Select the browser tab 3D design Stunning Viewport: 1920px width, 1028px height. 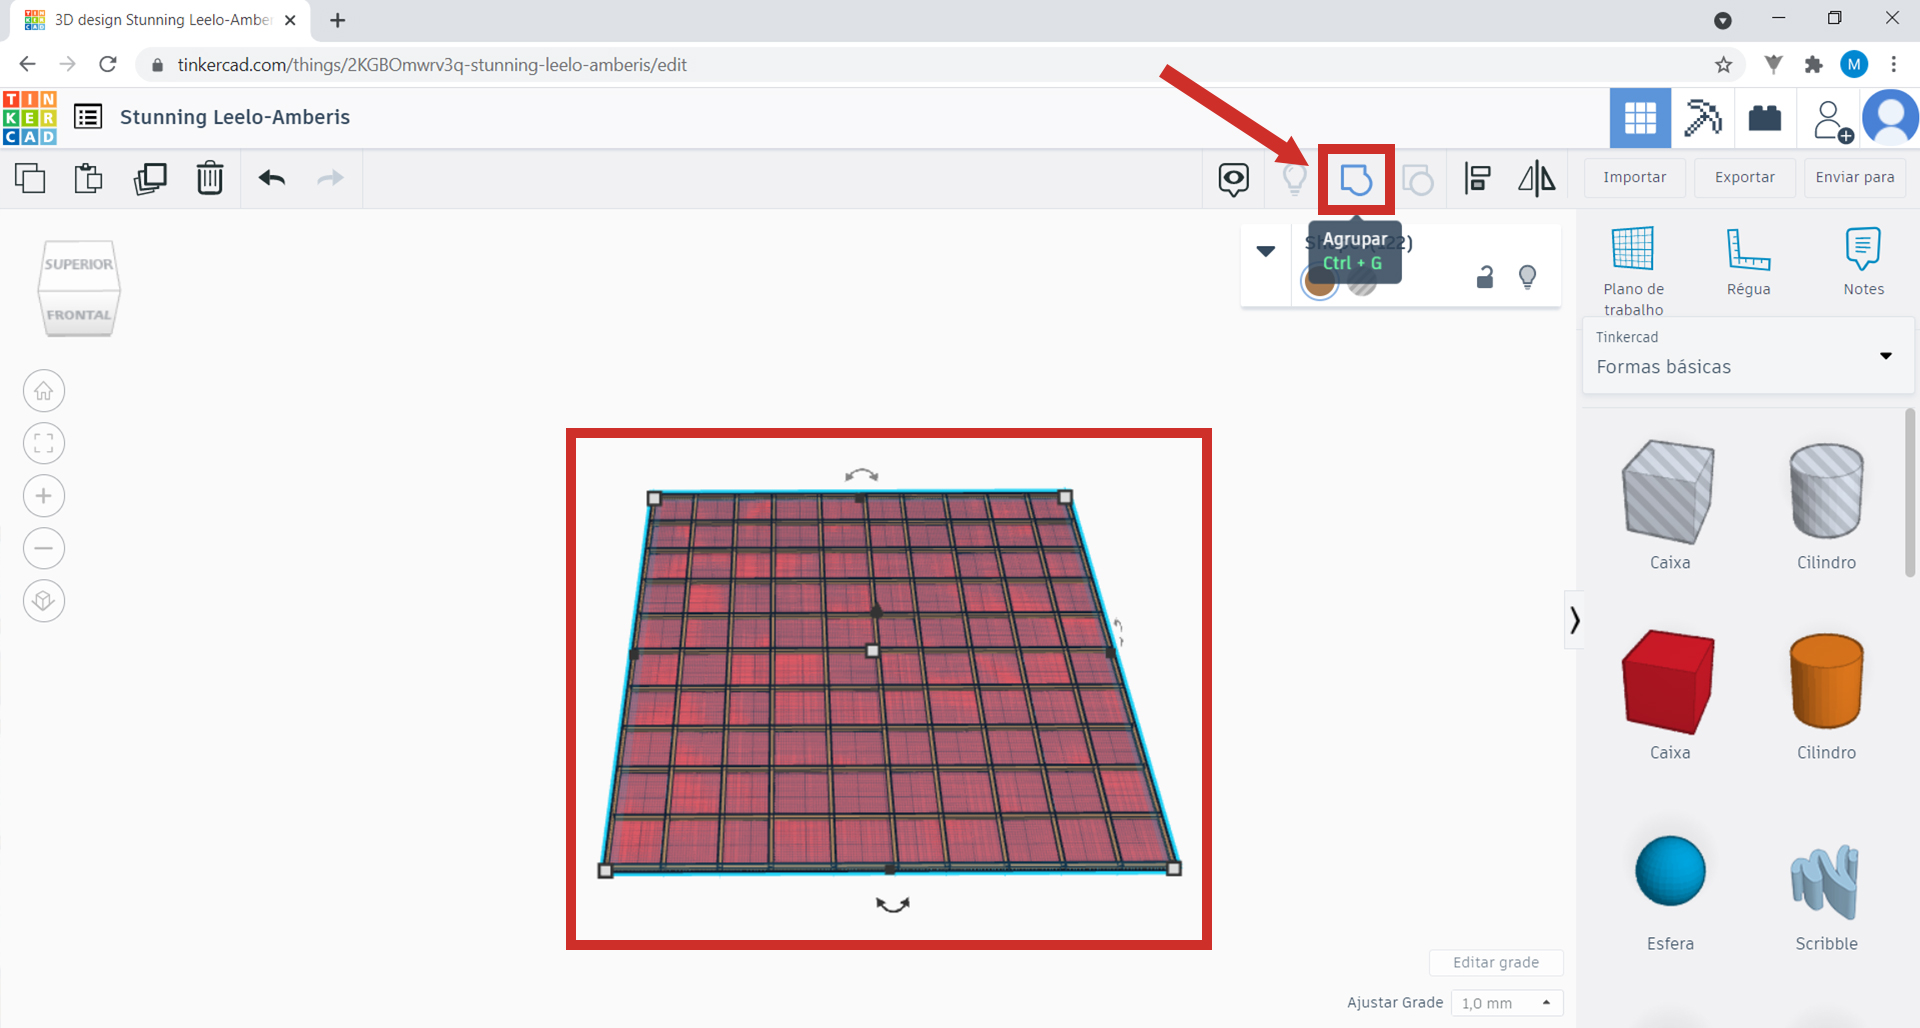(x=160, y=20)
